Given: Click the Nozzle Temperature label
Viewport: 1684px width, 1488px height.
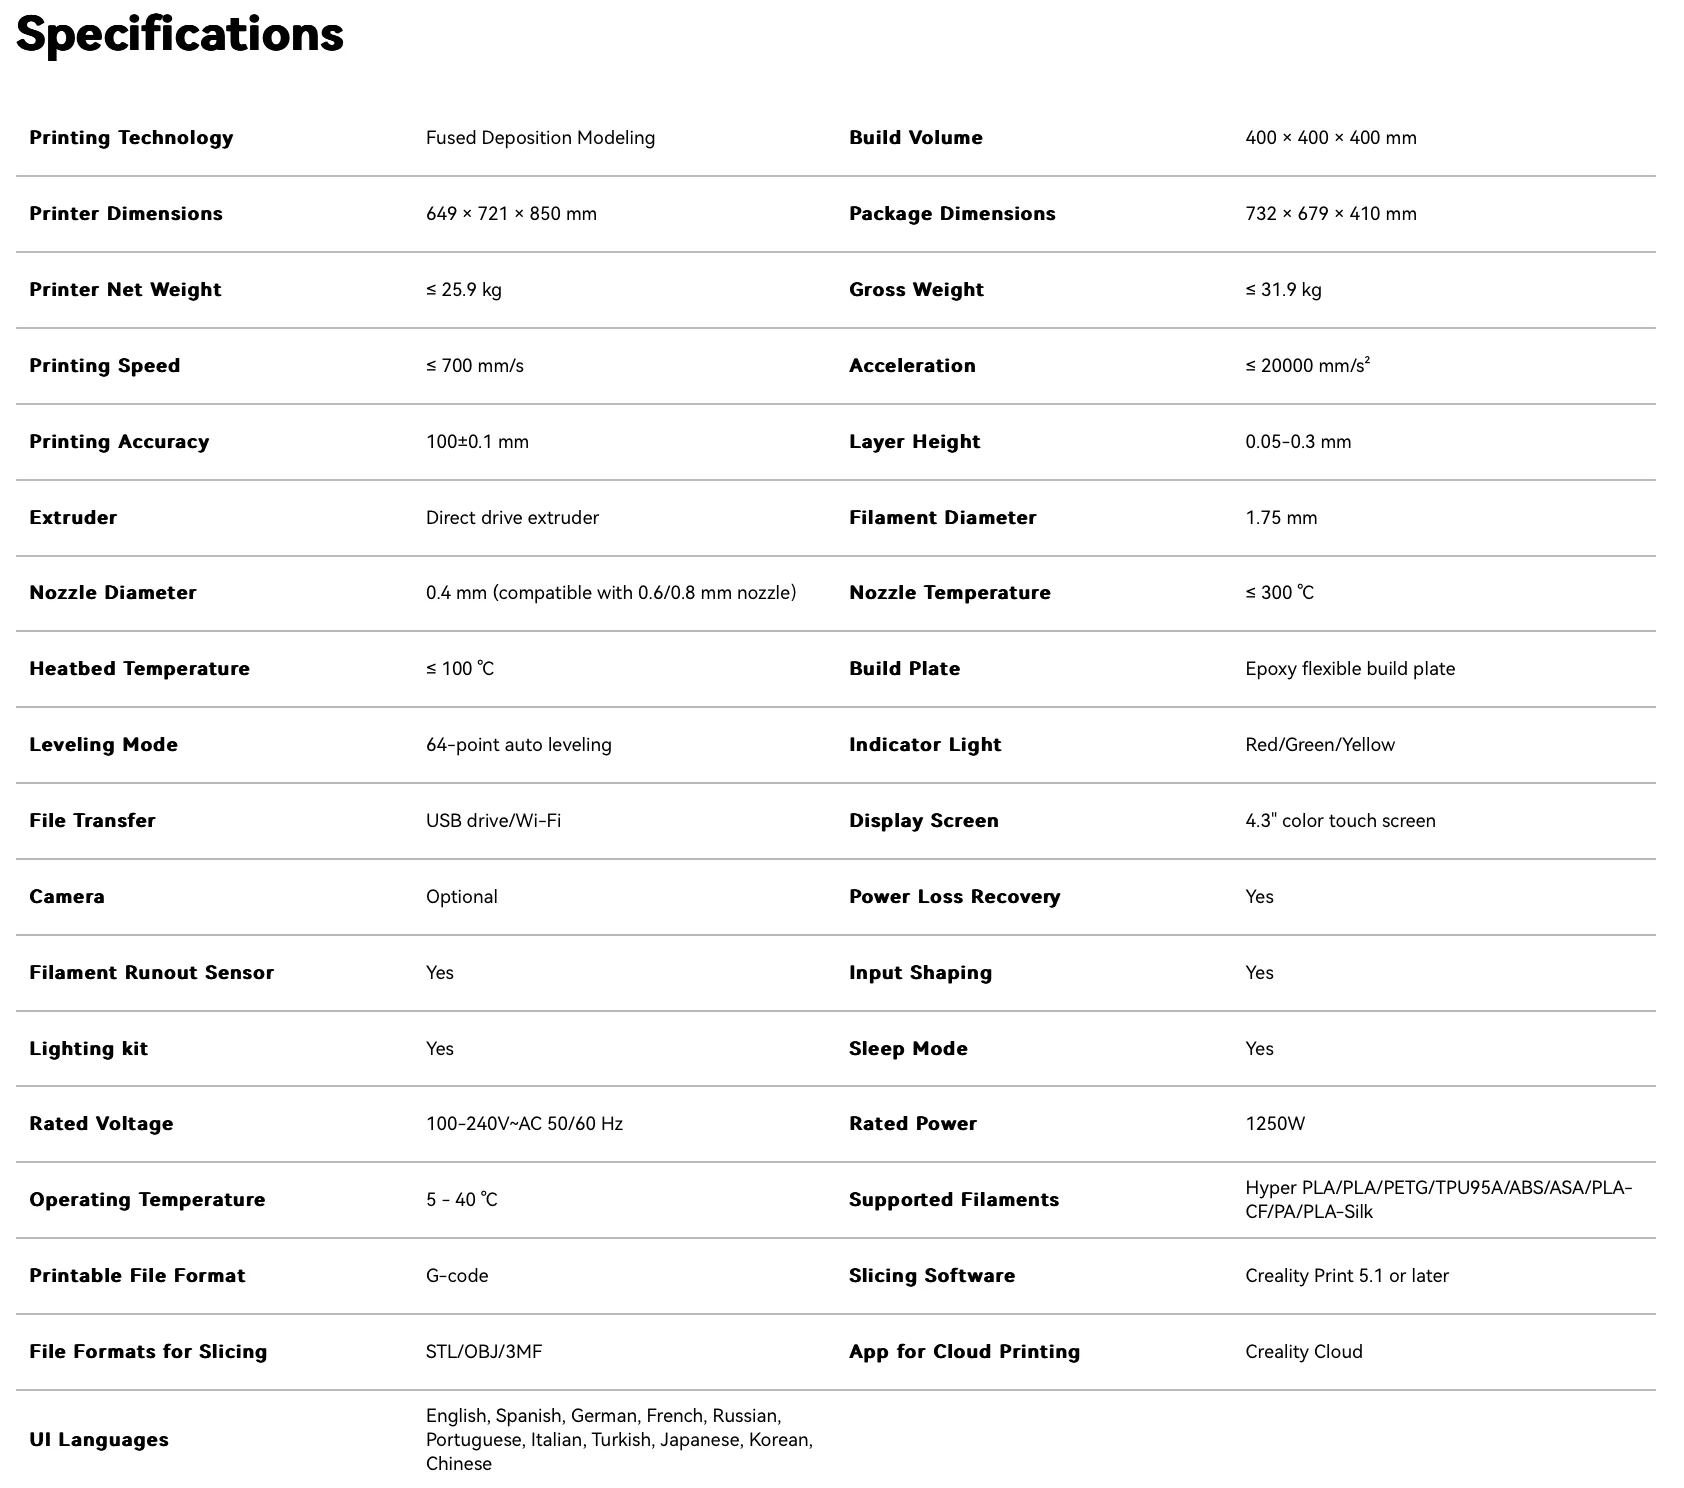Looking at the screenshot, I should click(x=949, y=593).
